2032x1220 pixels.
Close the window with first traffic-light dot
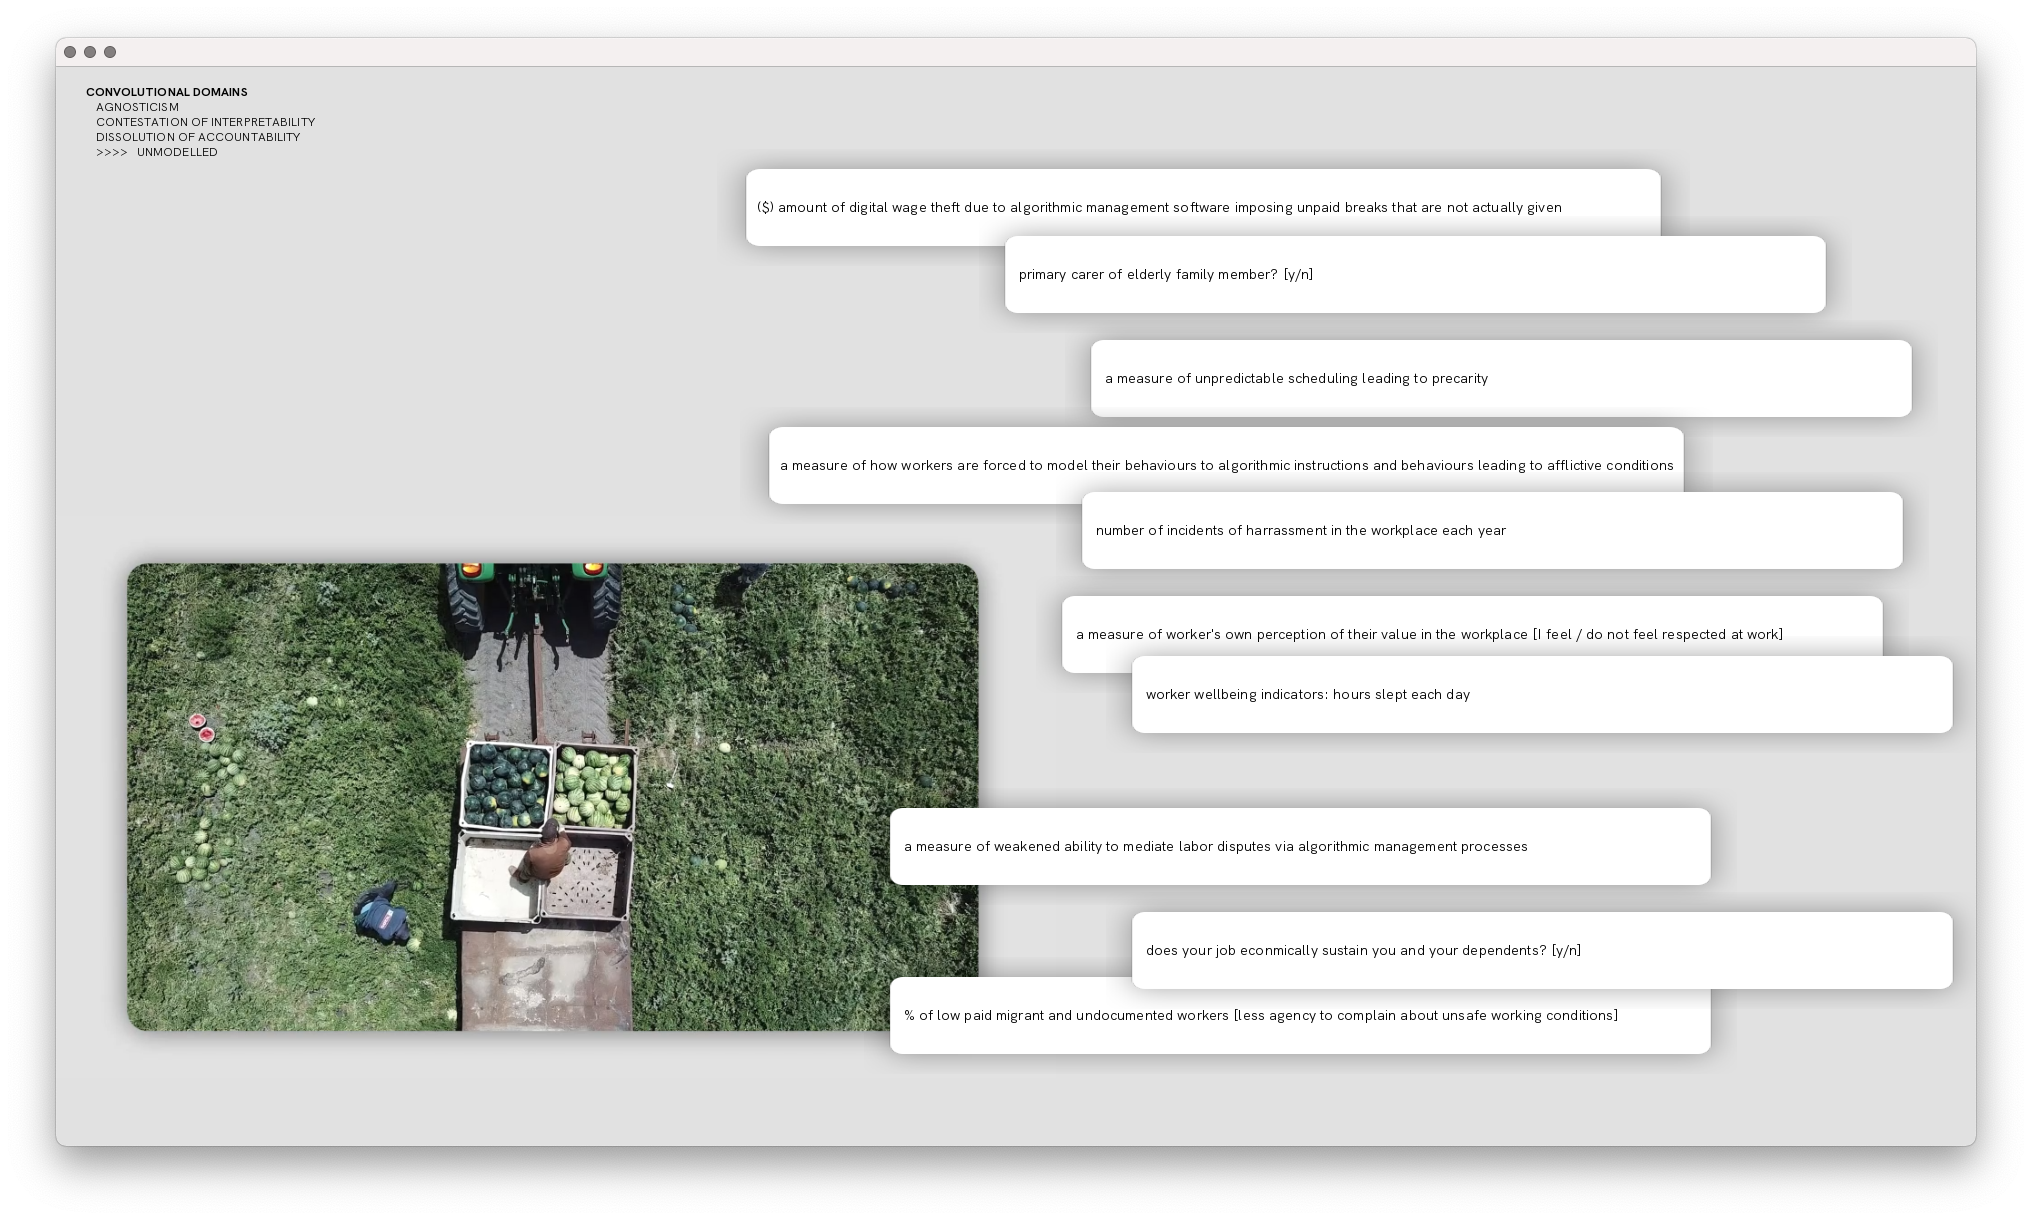(x=70, y=52)
